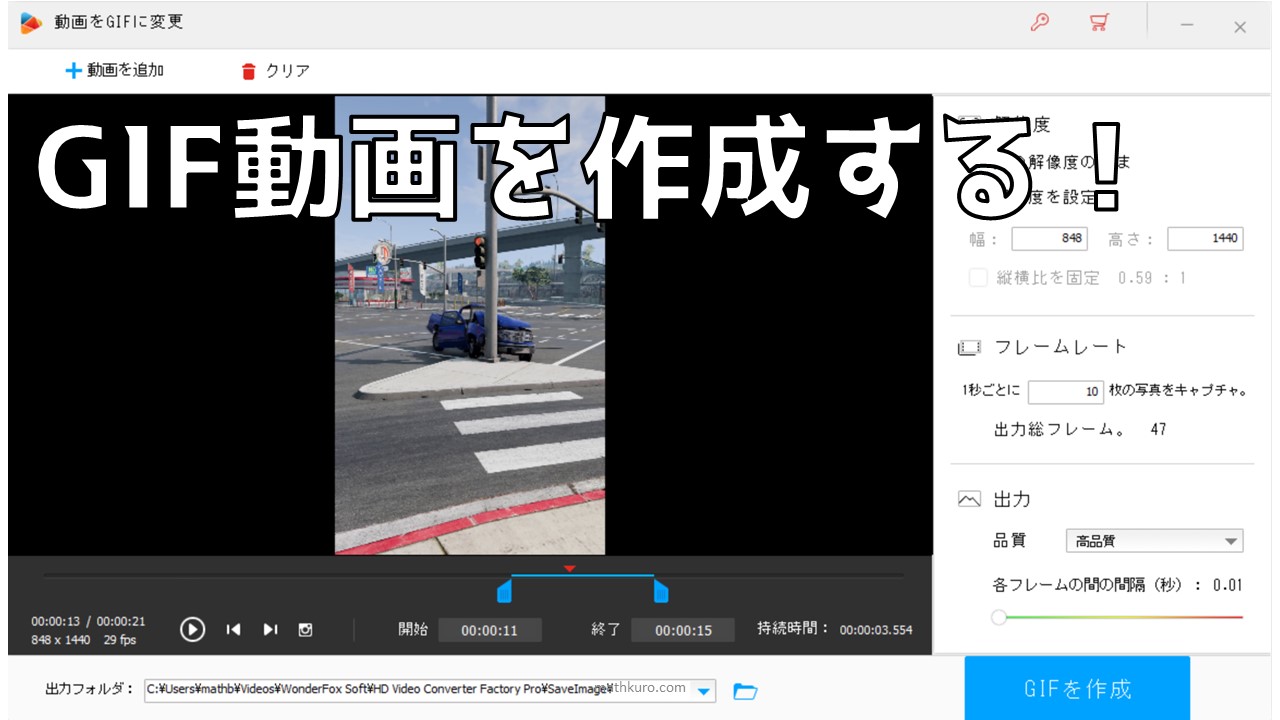Click the width field showing 848
This screenshot has width=1280, height=720.
click(x=1049, y=239)
